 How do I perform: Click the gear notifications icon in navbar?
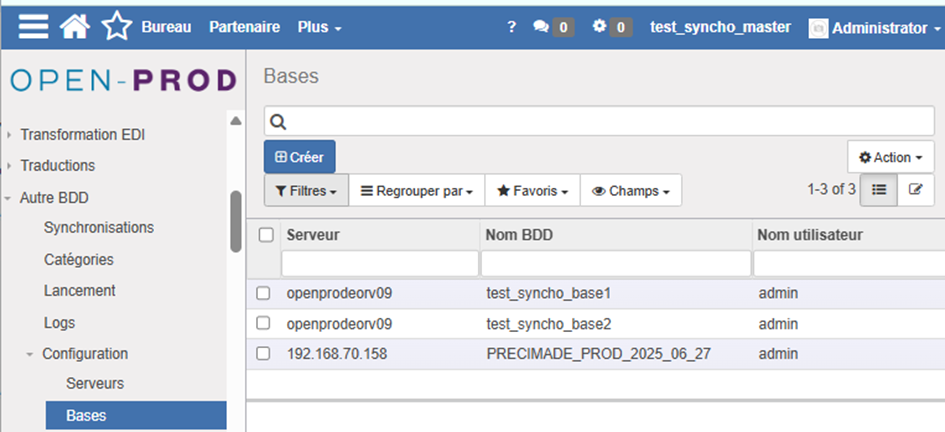[600, 27]
